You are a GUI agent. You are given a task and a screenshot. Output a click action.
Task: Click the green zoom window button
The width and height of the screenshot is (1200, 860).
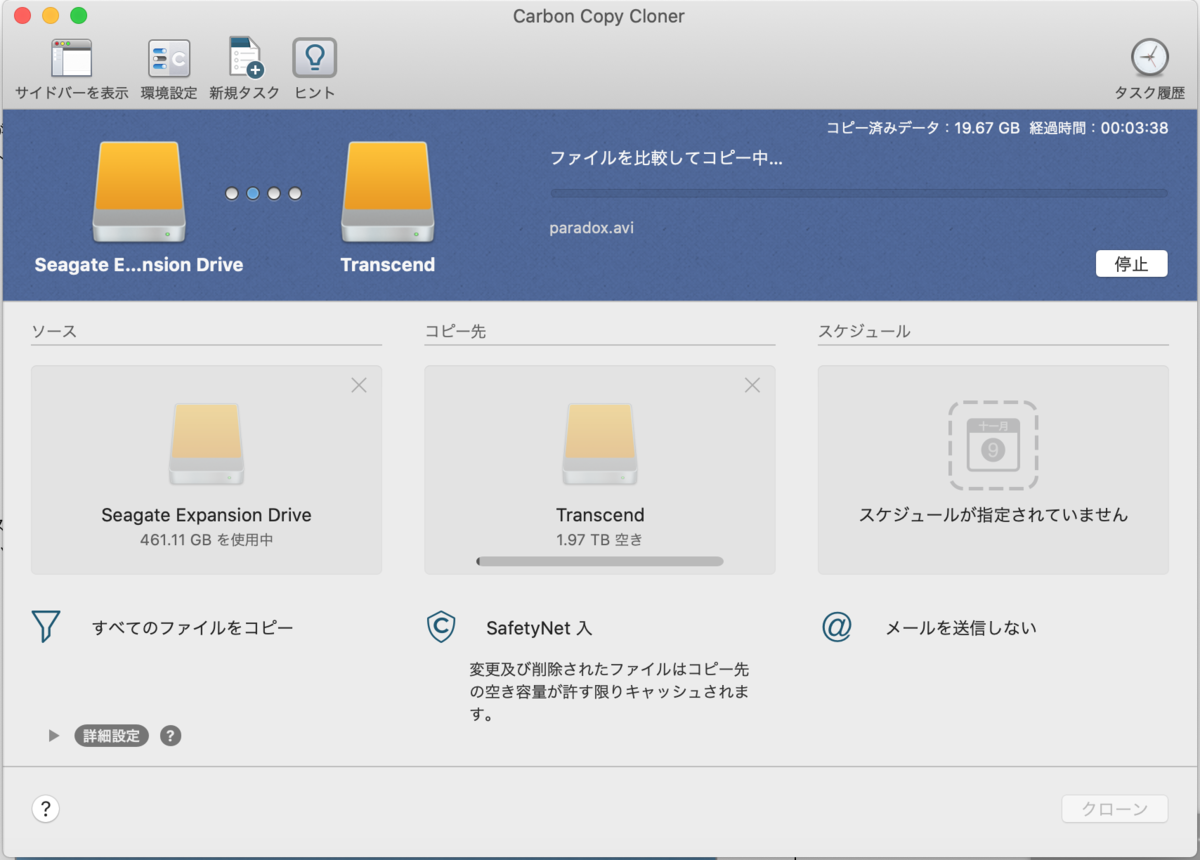point(78,16)
